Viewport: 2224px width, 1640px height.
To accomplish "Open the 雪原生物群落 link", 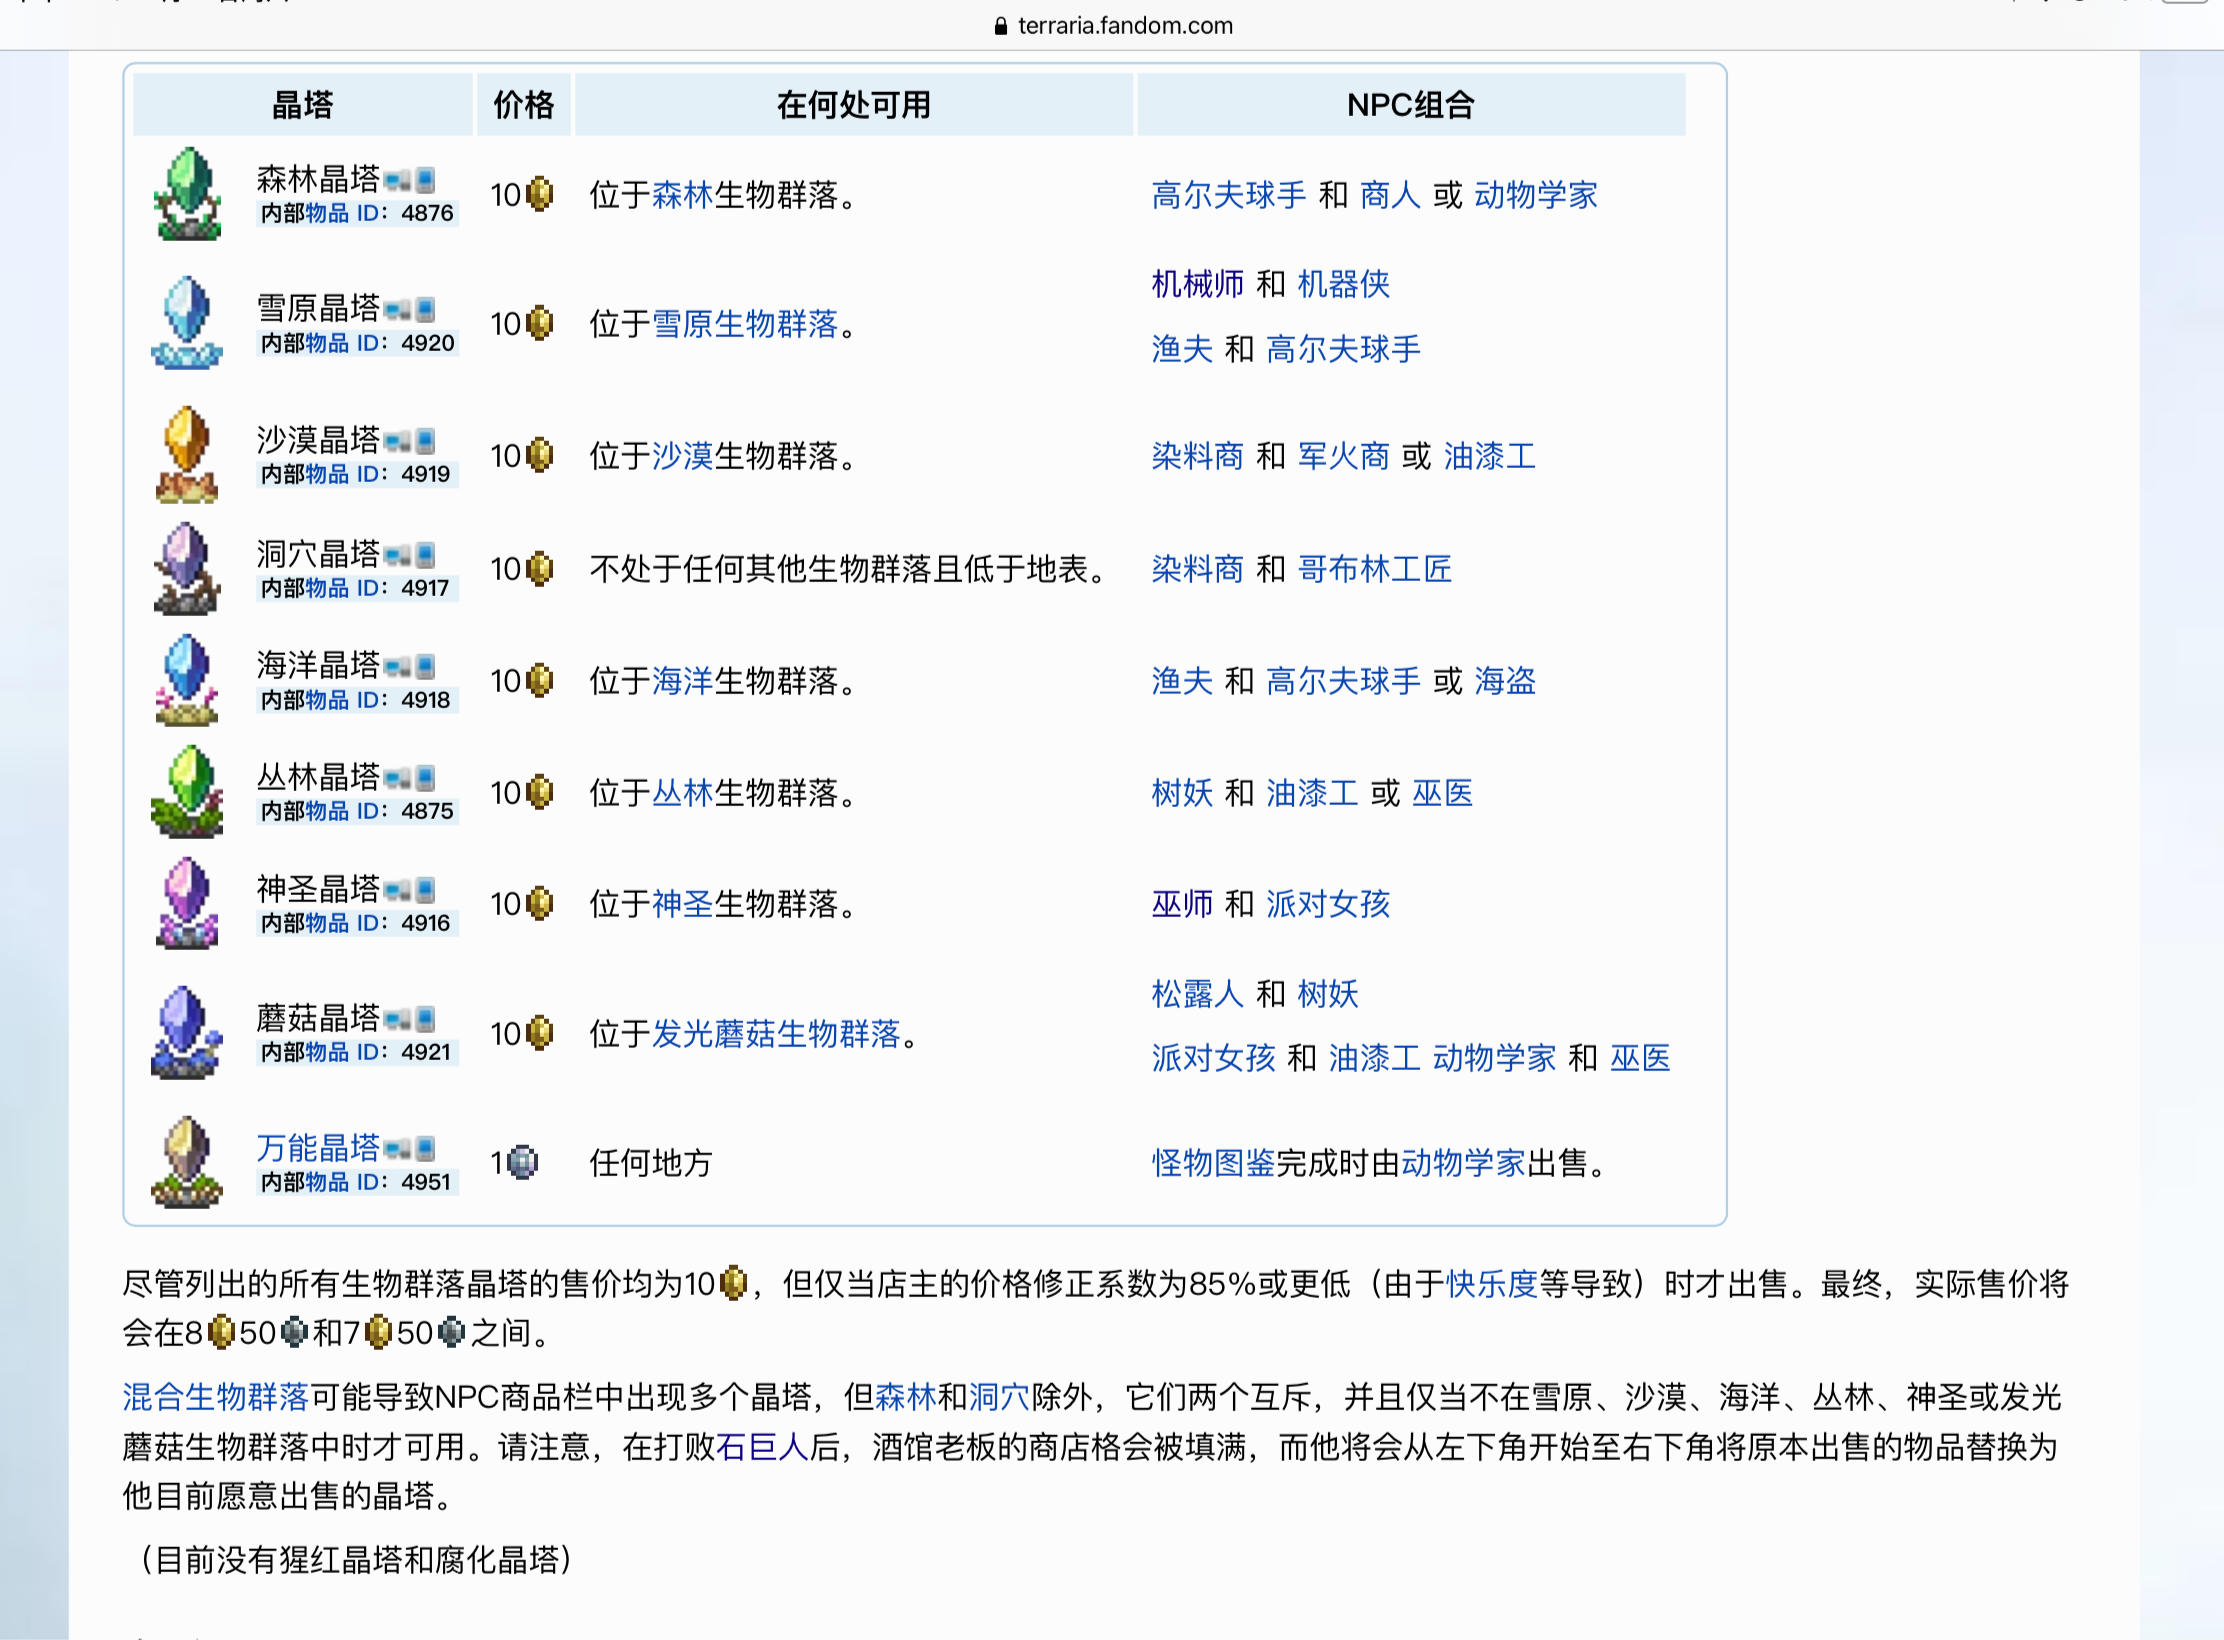I will (745, 323).
